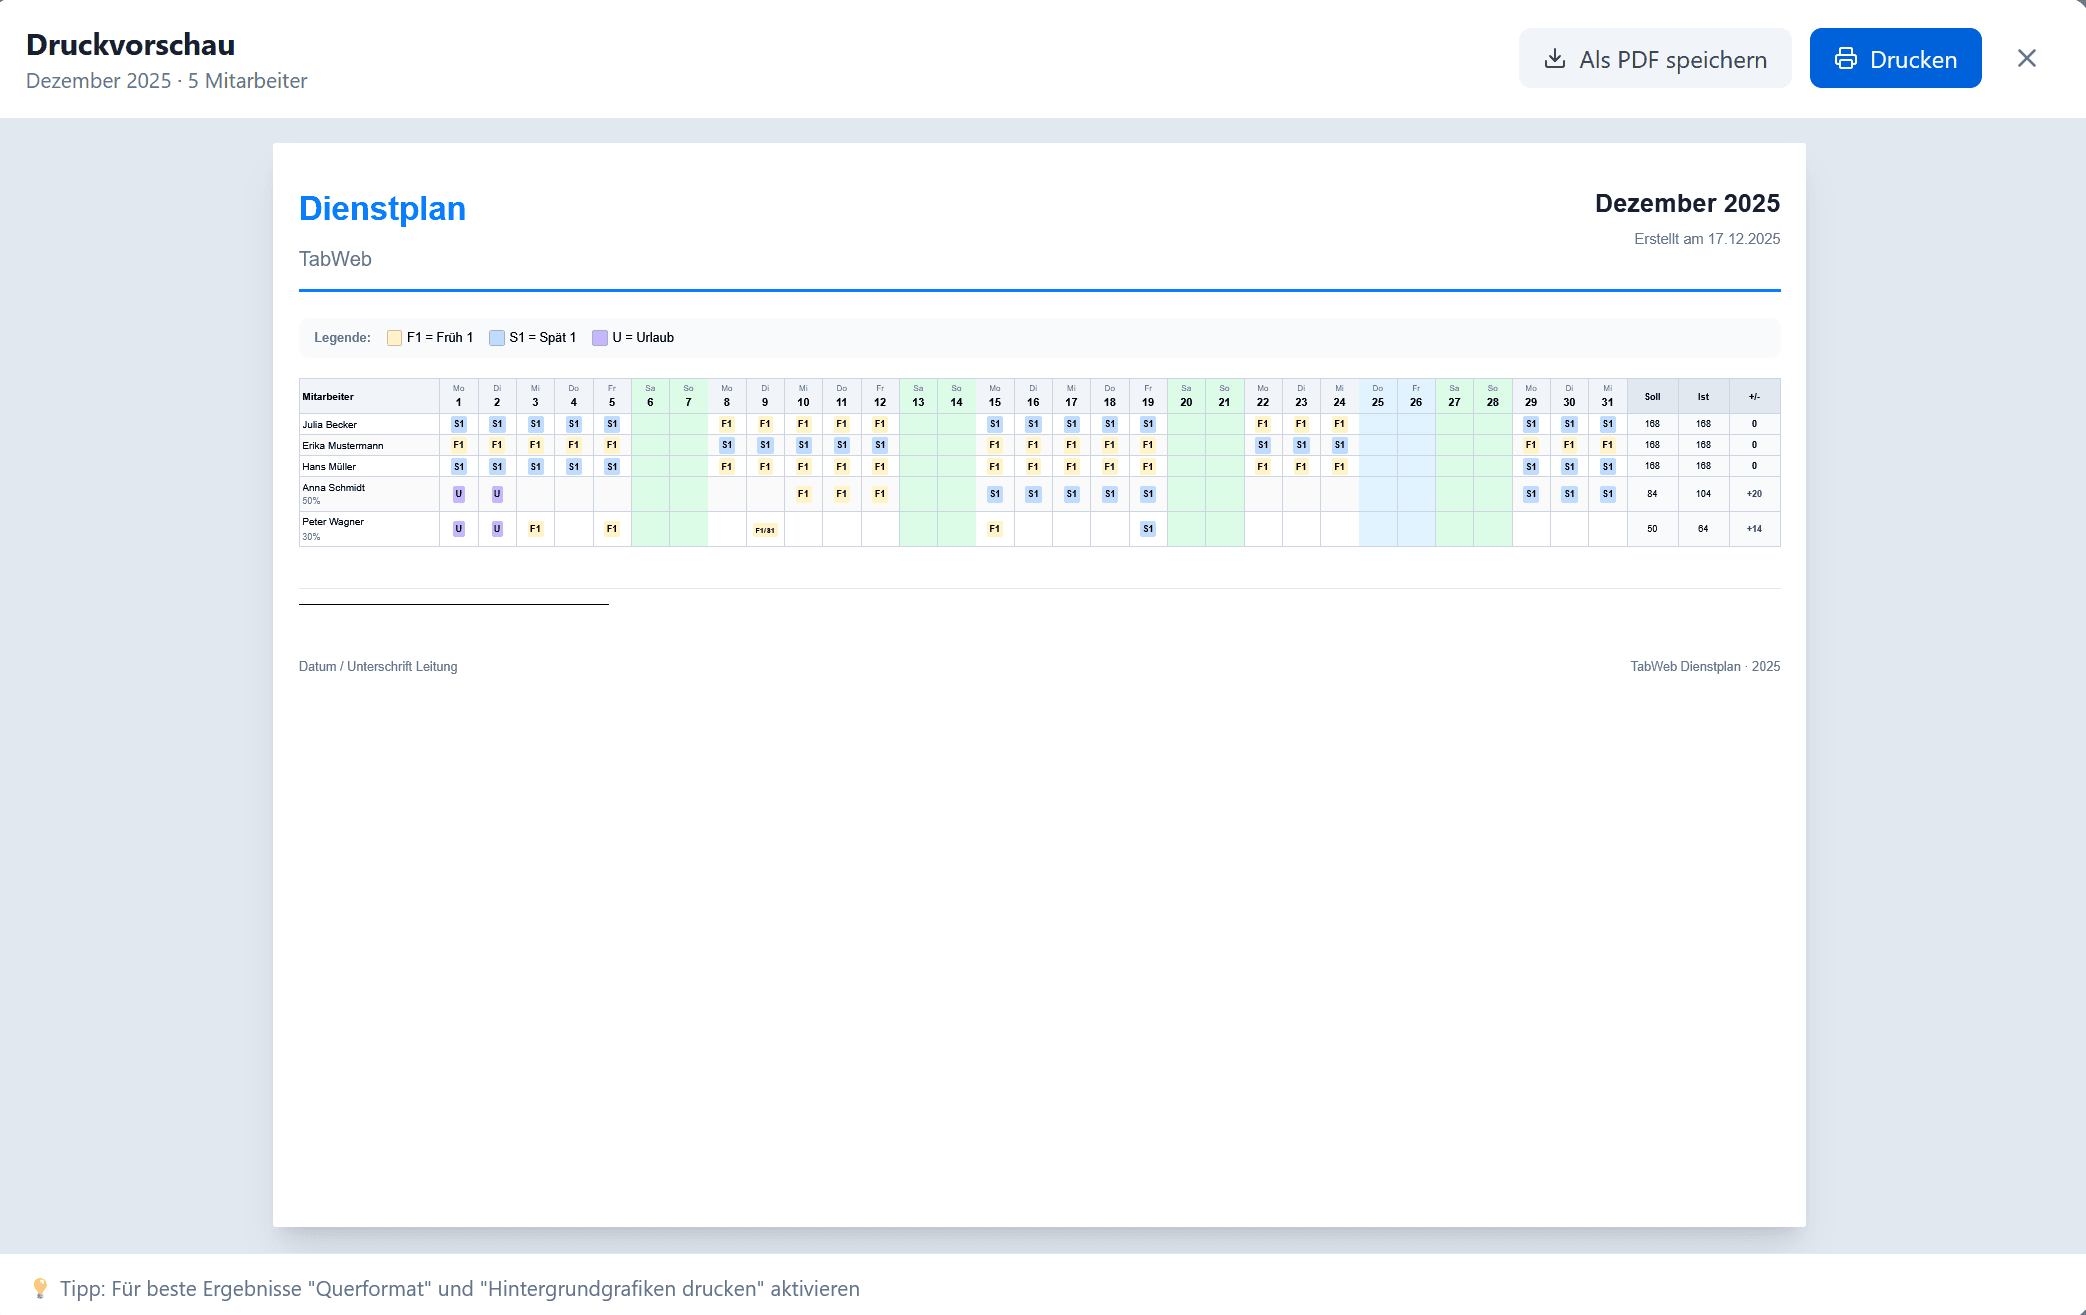The width and height of the screenshot is (2086, 1315).
Task: Select Peter Wagner's purple U vacation badge
Action: [459, 528]
